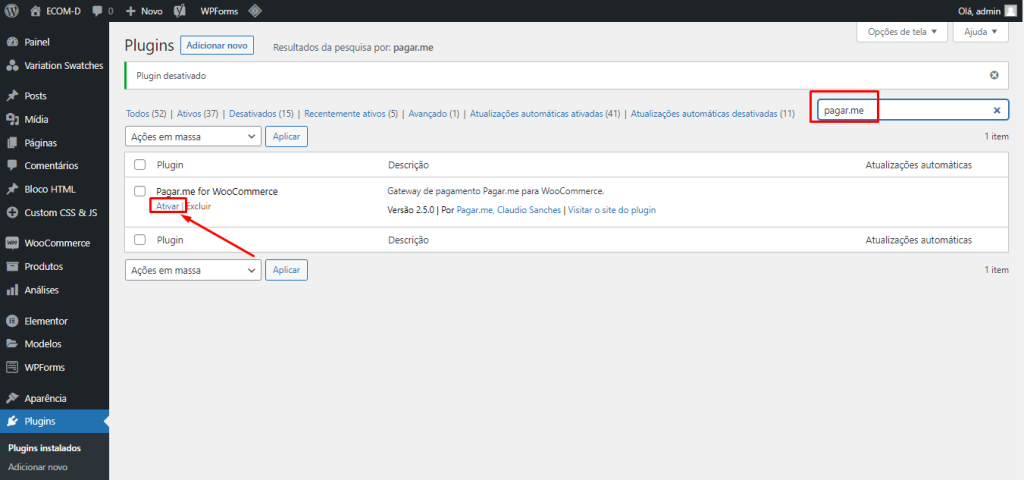Image resolution: width=1024 pixels, height=480 pixels.
Task: Open WooCommerce icon in sidebar
Action: (12, 243)
